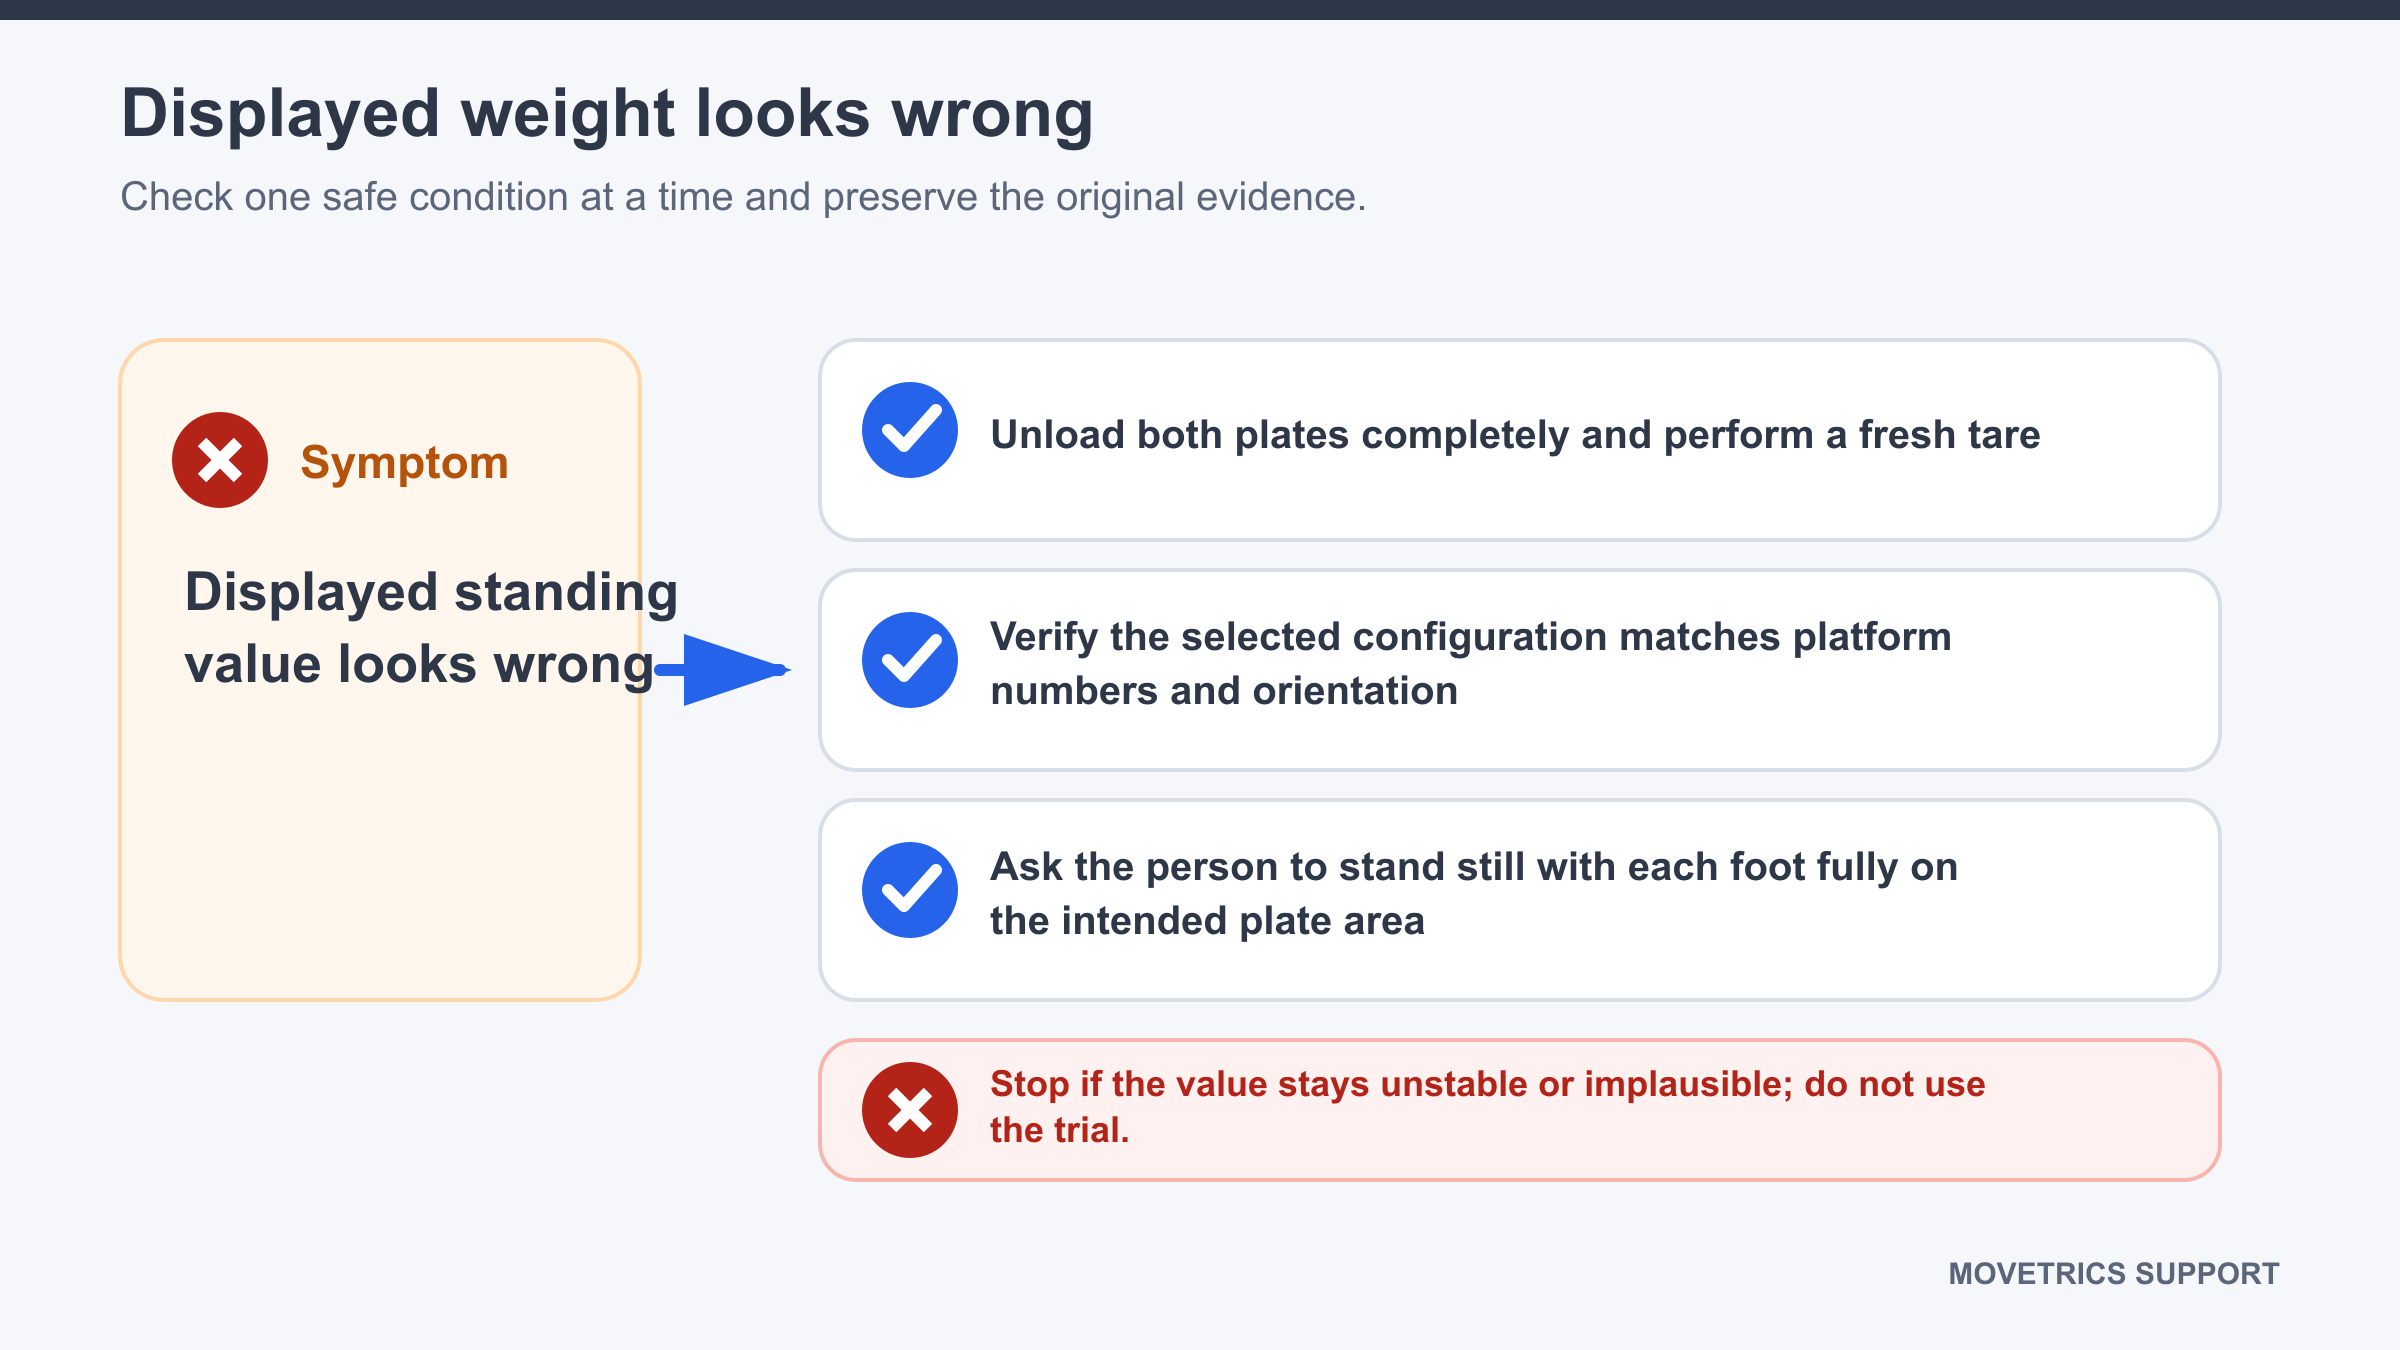Click the red Stop warning text

coord(1487,1107)
